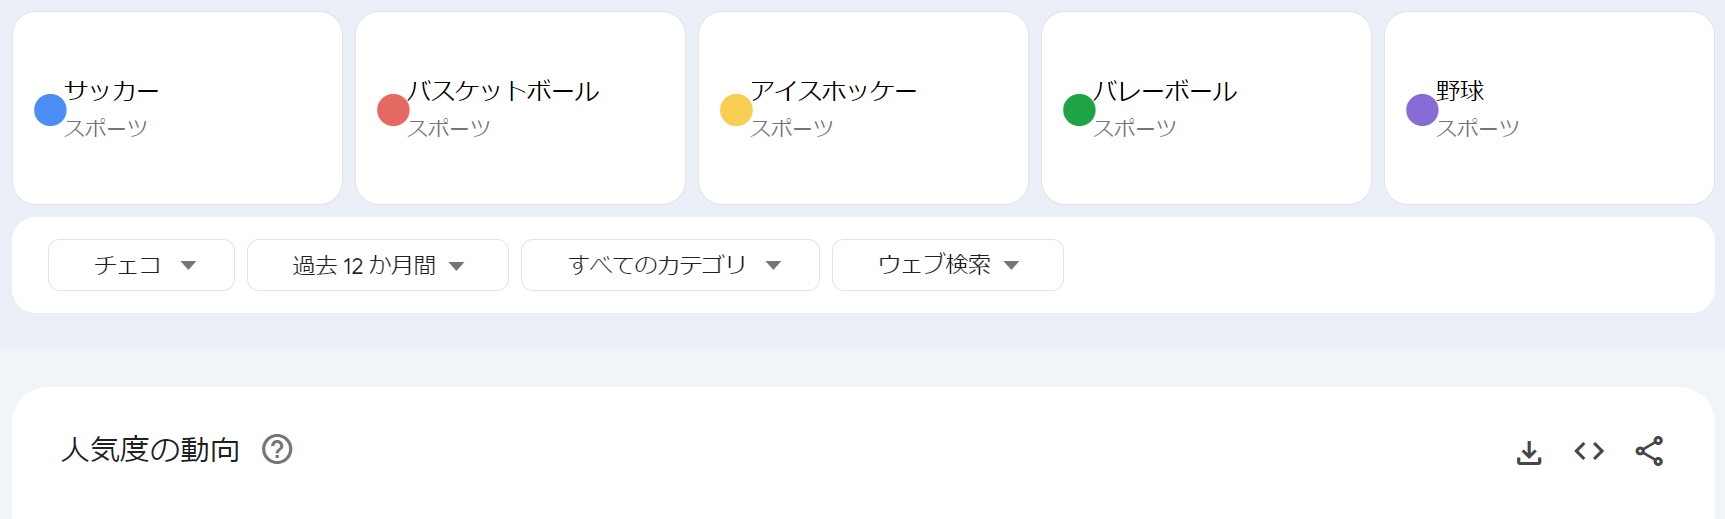Click the 野球 term label
Viewport: 1725px width, 519px height.
(x=1460, y=91)
